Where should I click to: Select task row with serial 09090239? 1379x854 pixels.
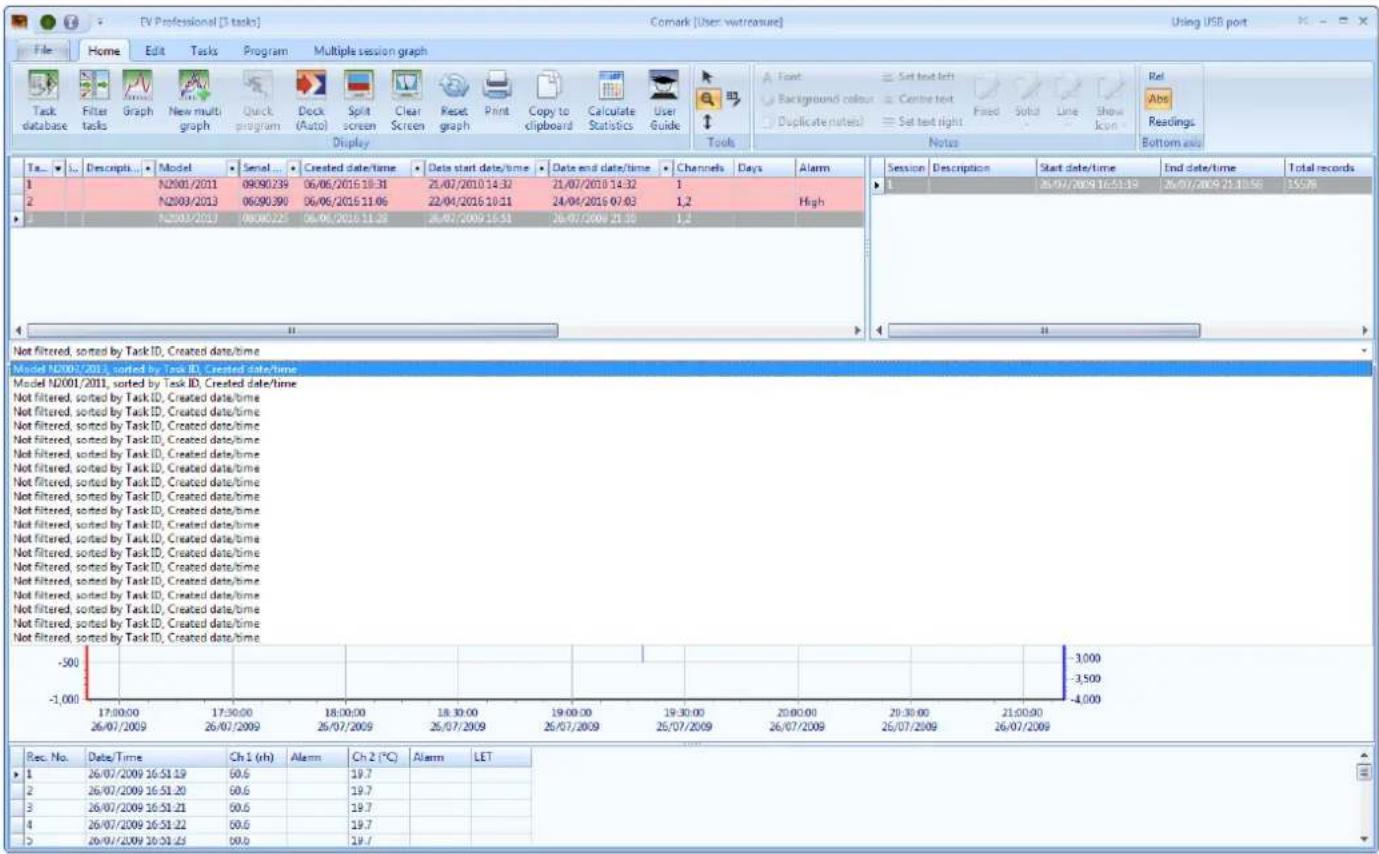pos(443,186)
